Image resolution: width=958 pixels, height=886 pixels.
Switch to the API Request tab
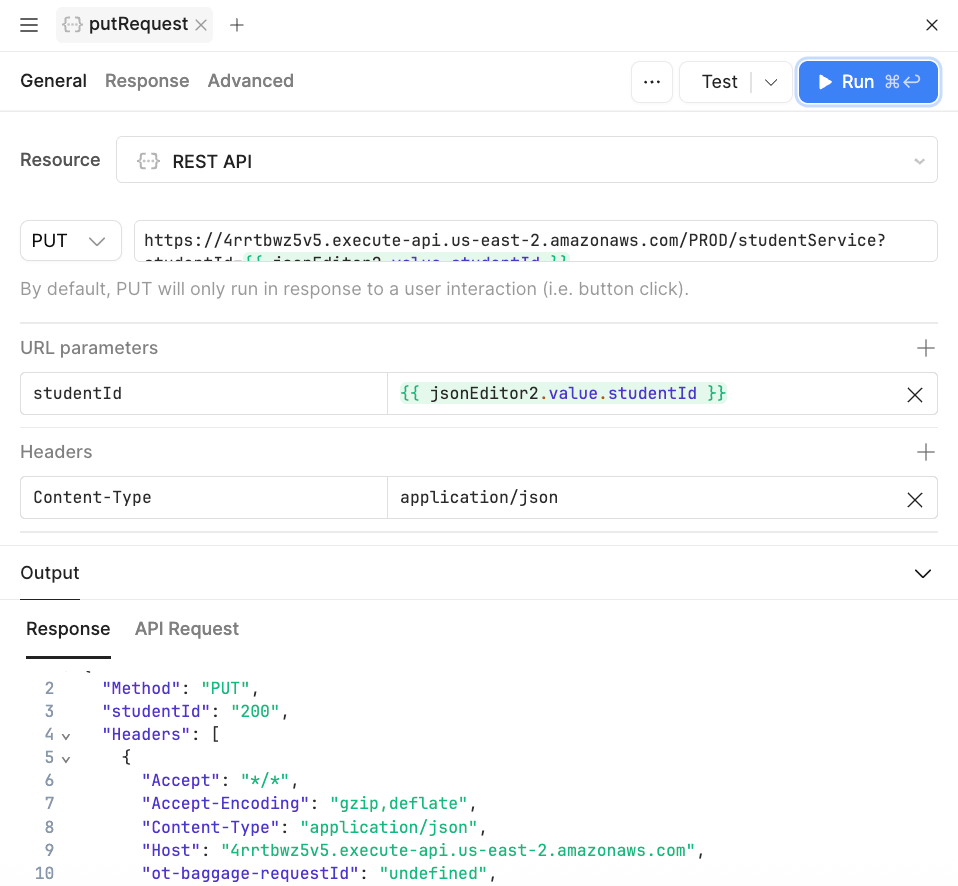point(186,629)
